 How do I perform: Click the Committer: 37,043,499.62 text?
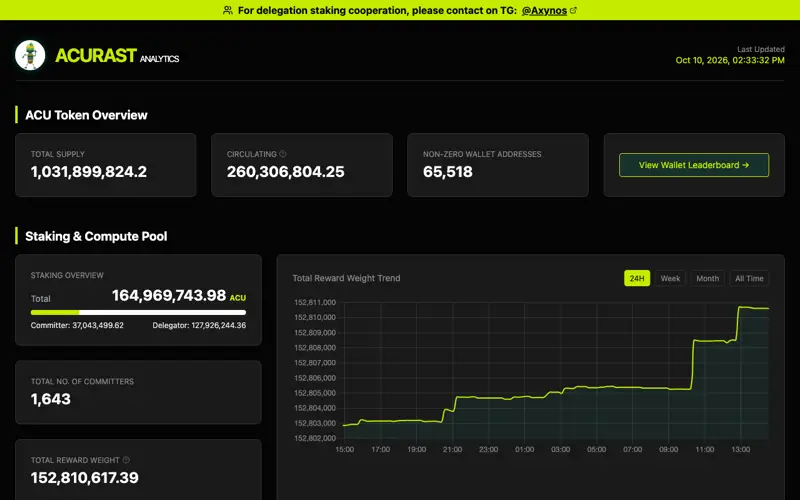click(77, 325)
